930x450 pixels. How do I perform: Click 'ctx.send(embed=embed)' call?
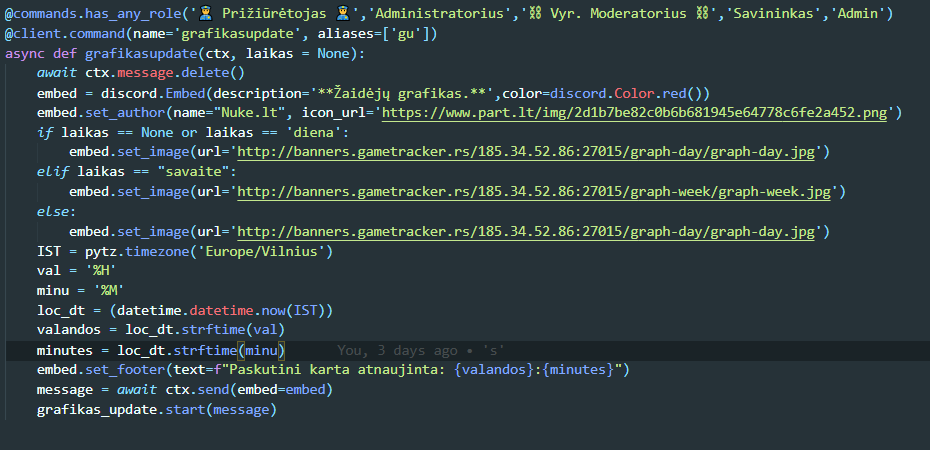[x=249, y=390]
